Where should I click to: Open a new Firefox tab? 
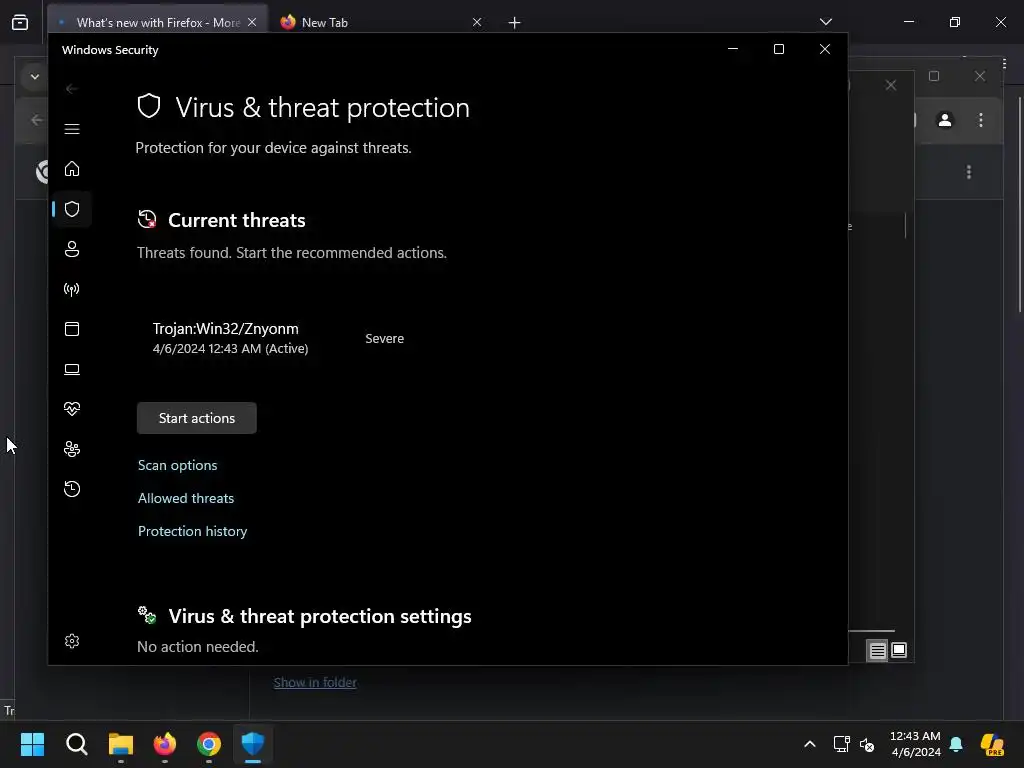point(515,23)
